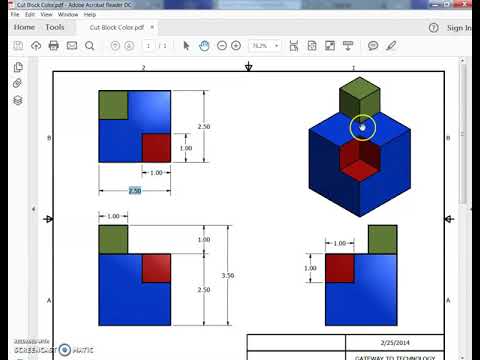
Task: Open the Help menu
Action: point(90,14)
